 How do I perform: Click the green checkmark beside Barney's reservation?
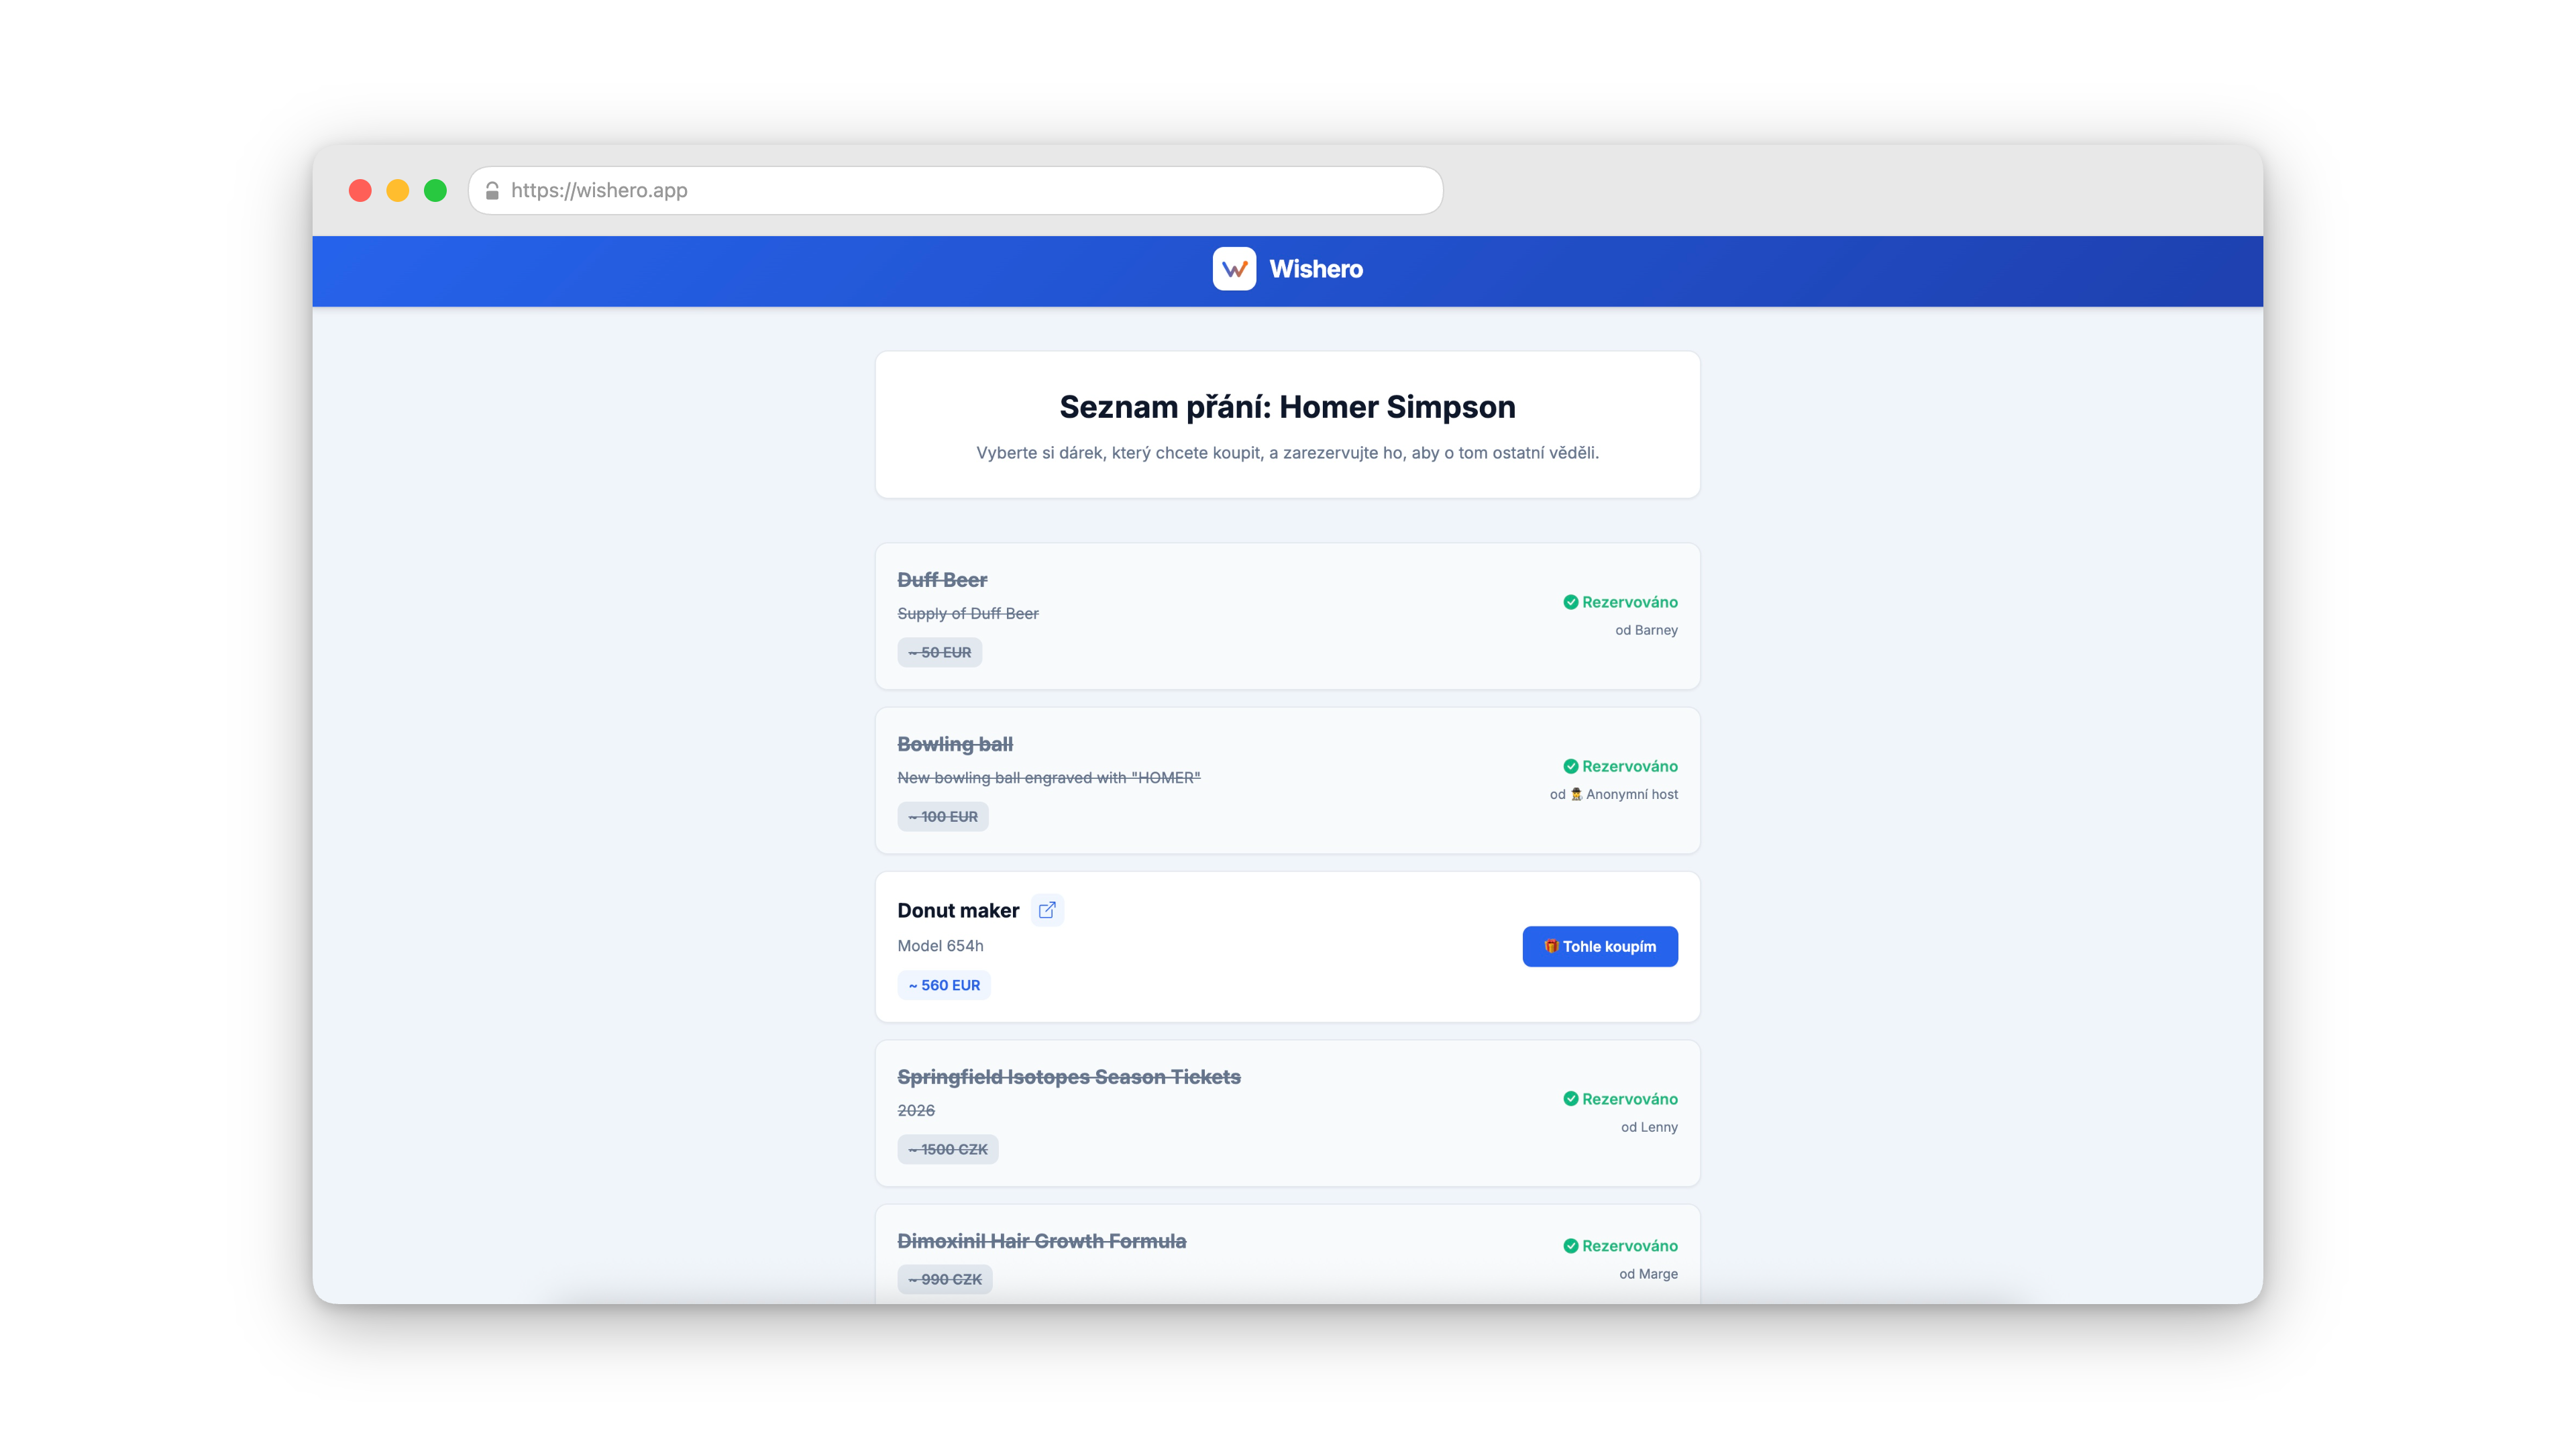1570,602
